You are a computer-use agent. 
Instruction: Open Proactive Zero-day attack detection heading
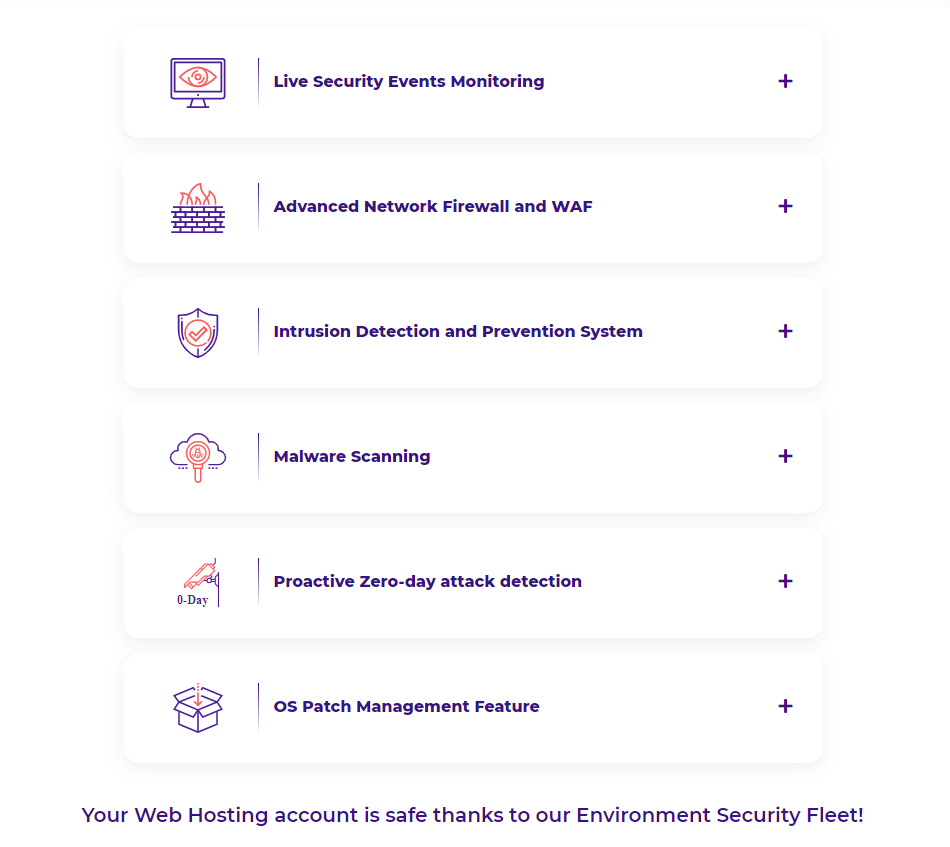point(428,581)
